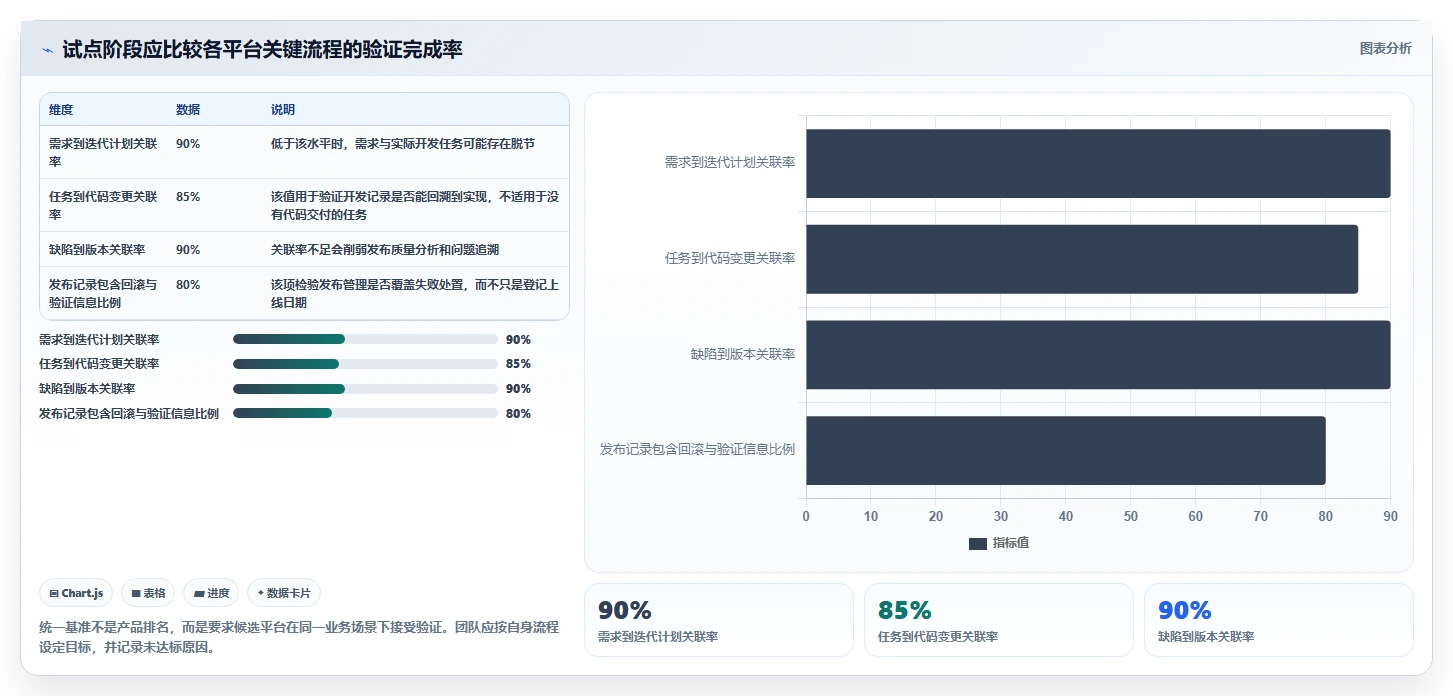The height and width of the screenshot is (696, 1453).
Task: Click description starting 该项检验发布管理
Action: click(x=415, y=293)
